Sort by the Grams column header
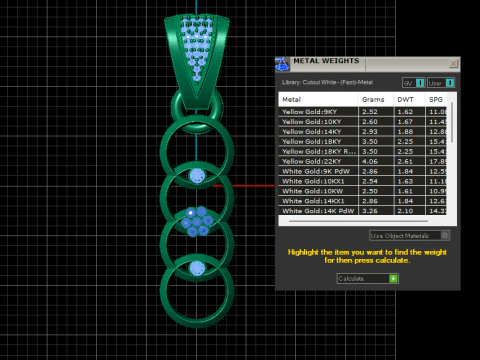Image resolution: width=480 pixels, height=360 pixels. pyautogui.click(x=376, y=99)
